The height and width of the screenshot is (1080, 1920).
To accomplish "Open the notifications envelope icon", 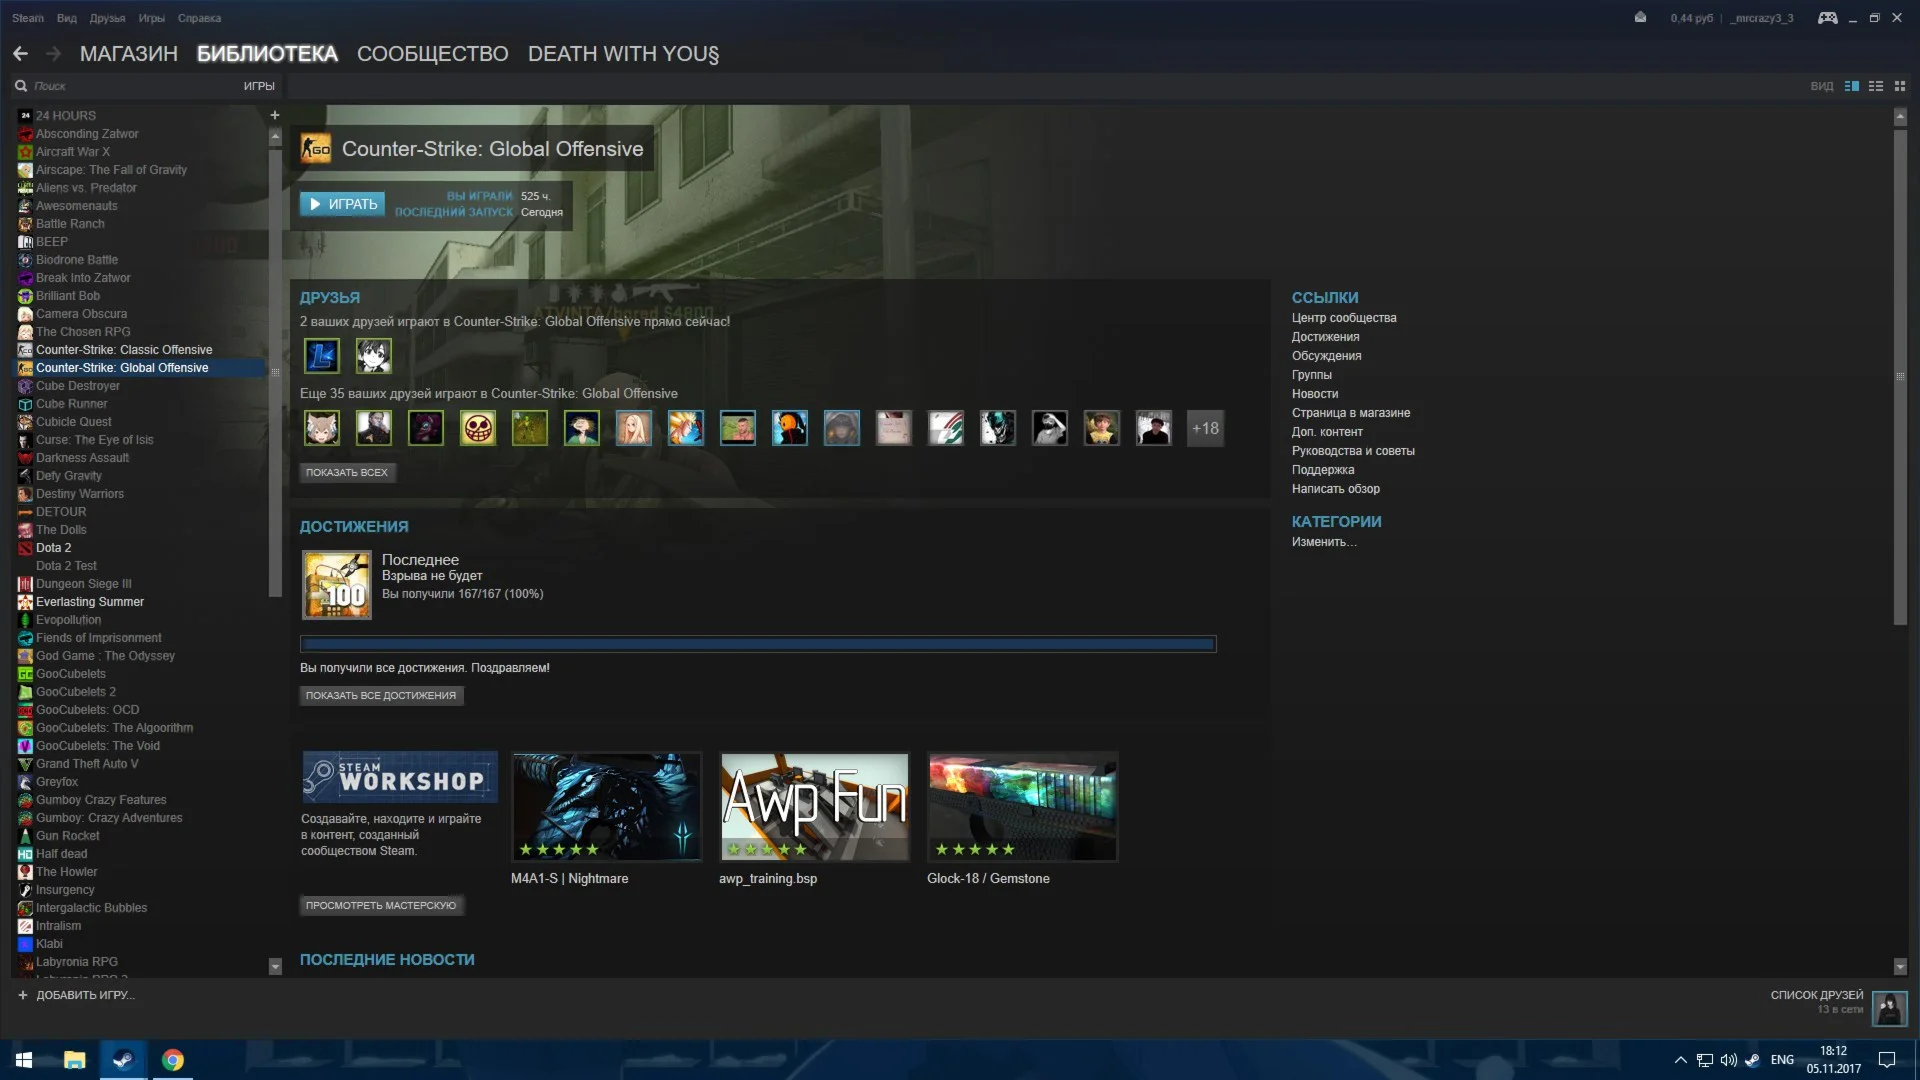I will coord(1640,17).
